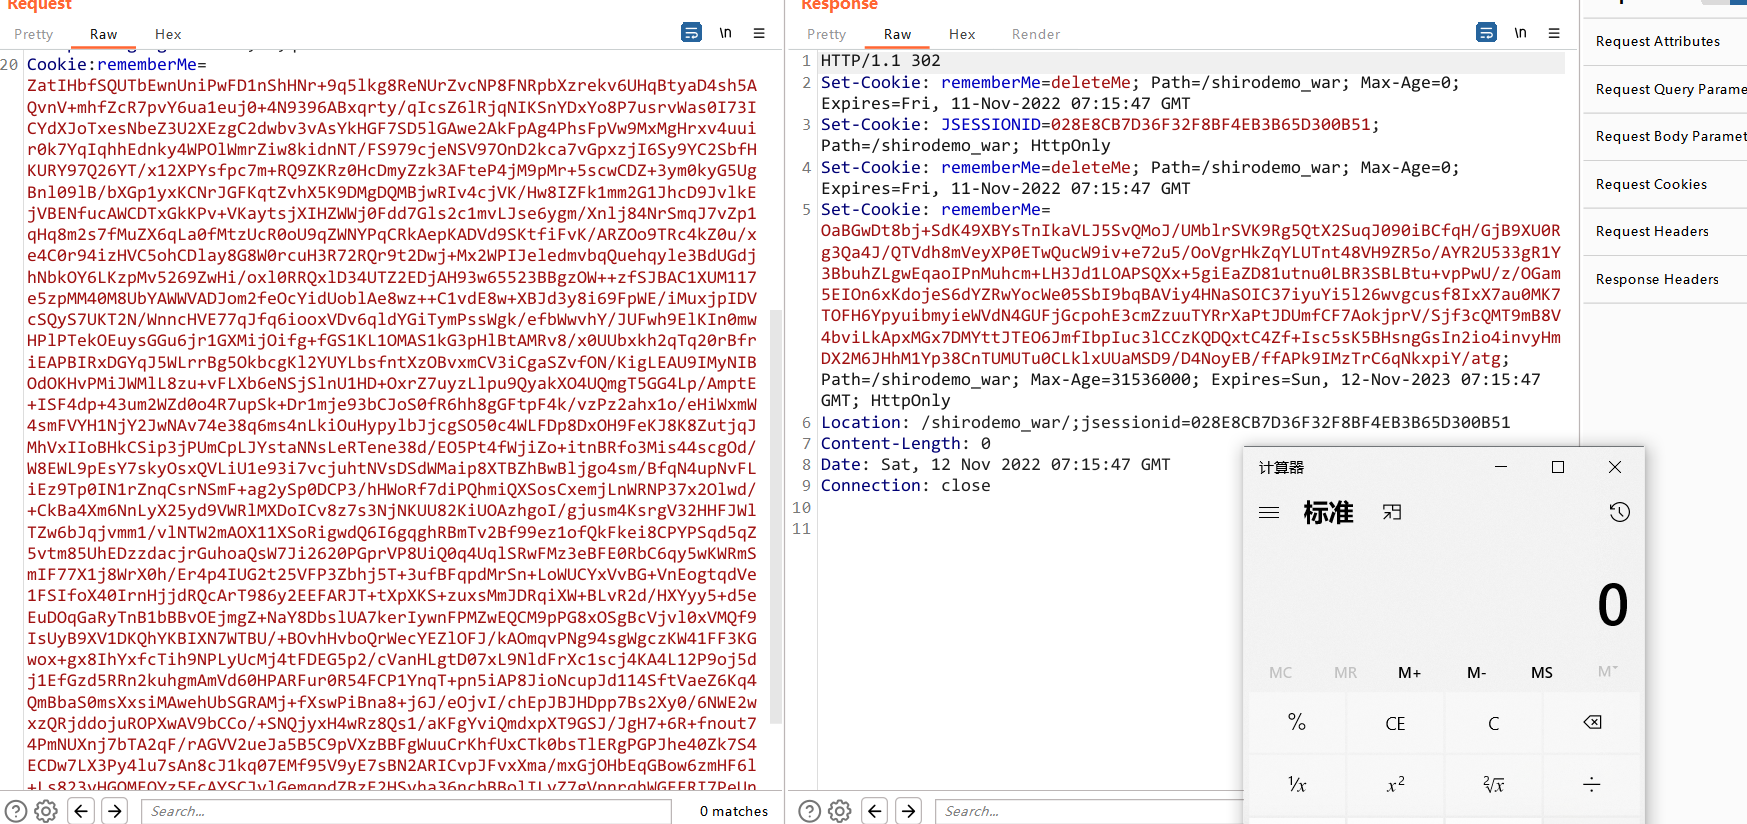Minimize the Calculator window
The width and height of the screenshot is (1747, 824).
coord(1501,467)
